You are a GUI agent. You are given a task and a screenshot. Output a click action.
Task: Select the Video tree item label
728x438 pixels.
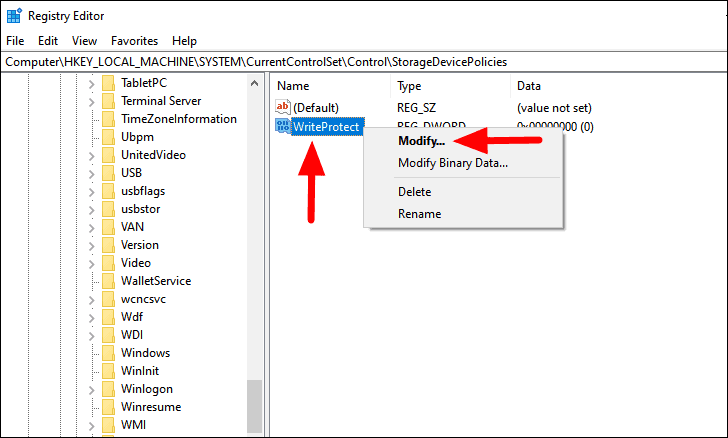[x=136, y=263]
